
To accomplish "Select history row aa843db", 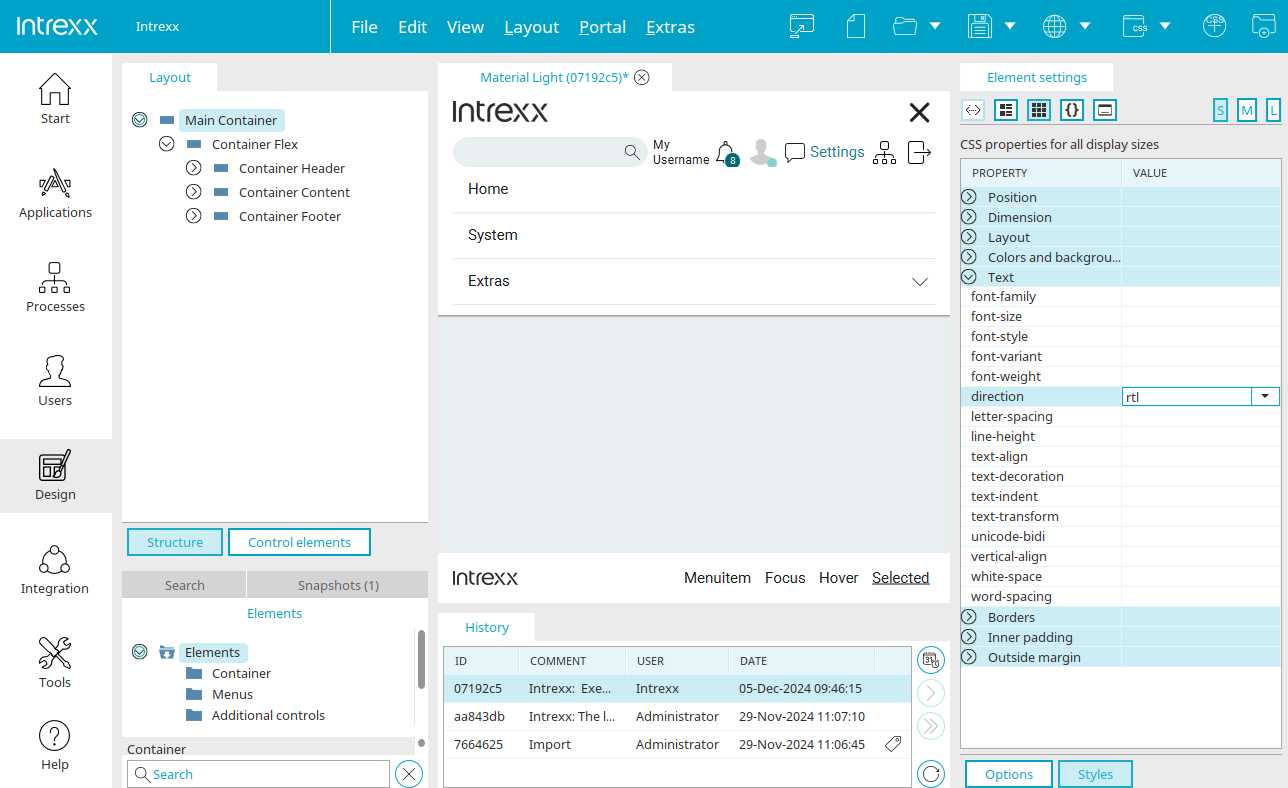I will [678, 716].
